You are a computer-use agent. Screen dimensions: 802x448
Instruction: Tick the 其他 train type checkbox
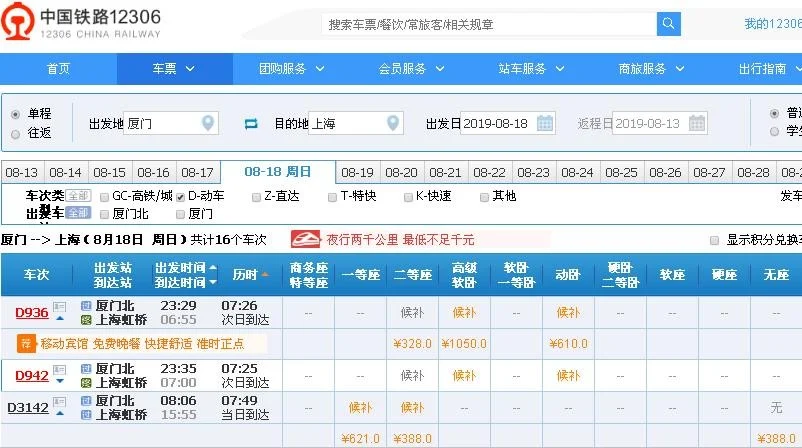click(484, 197)
